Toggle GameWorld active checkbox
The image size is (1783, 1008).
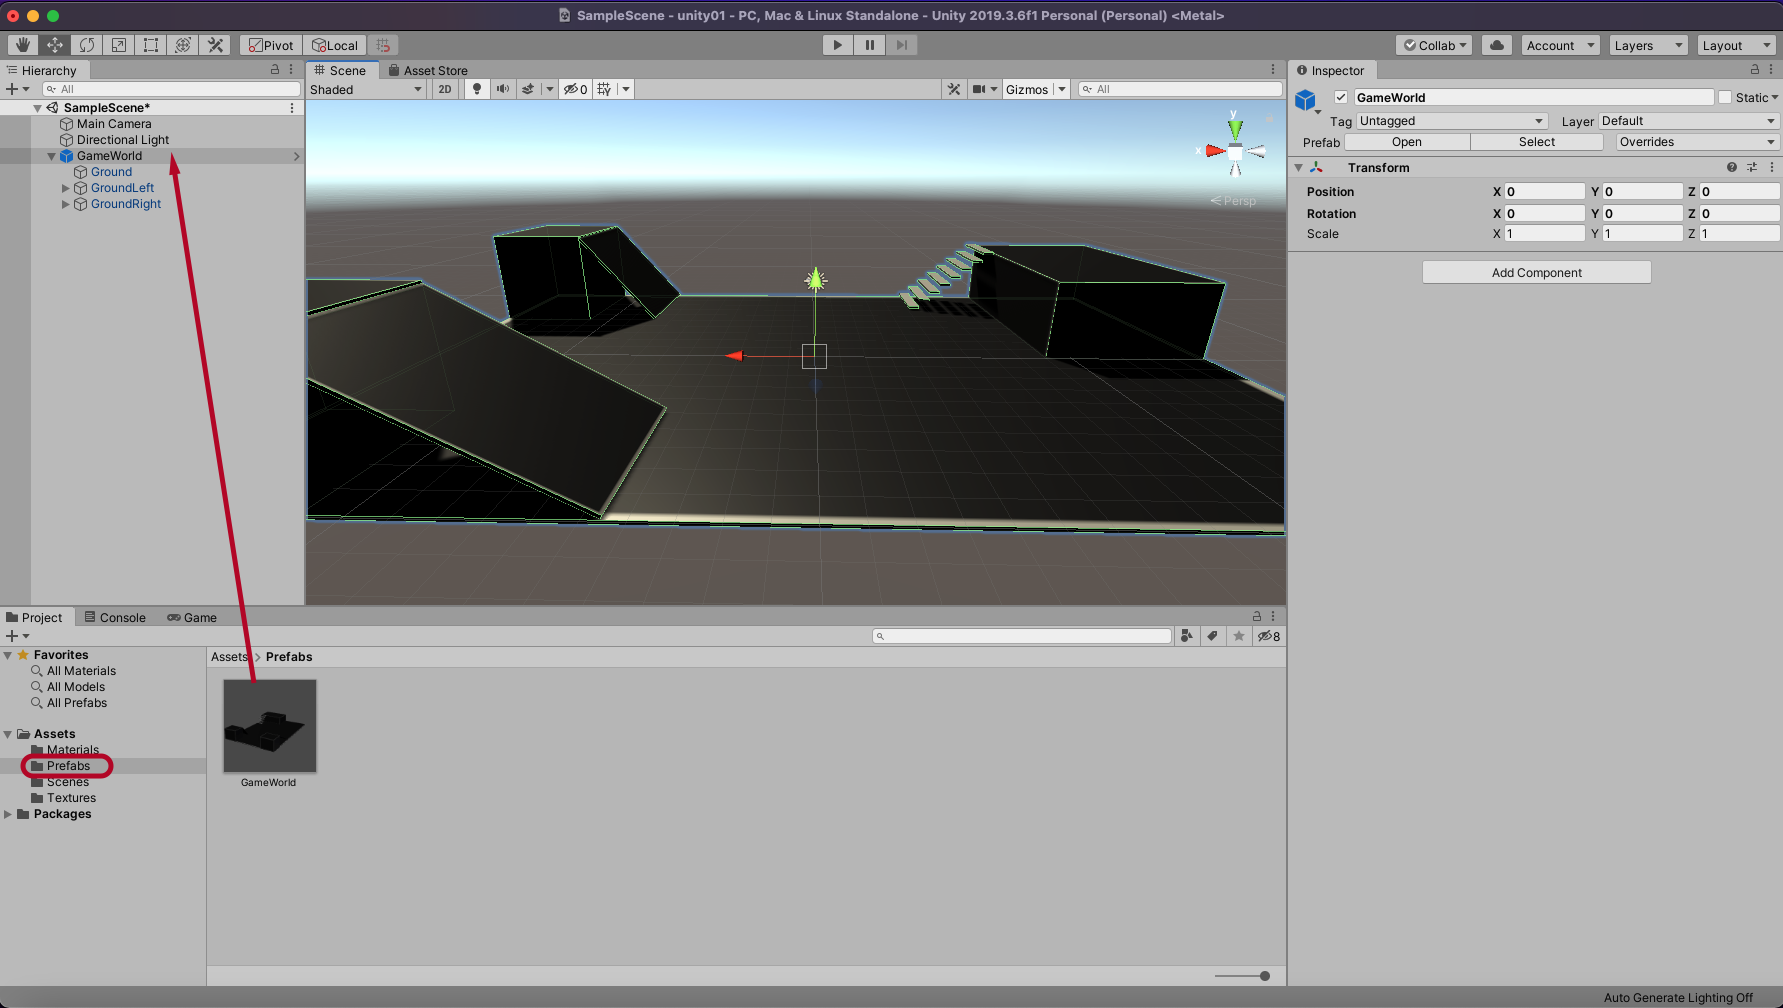pyautogui.click(x=1341, y=97)
